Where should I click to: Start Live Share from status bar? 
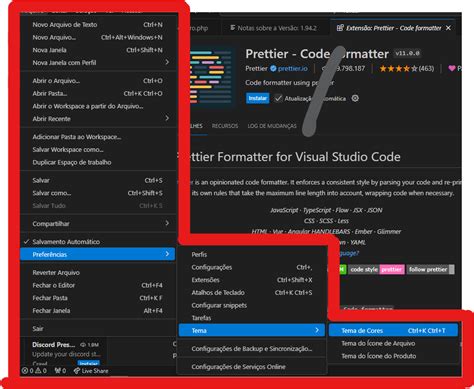coord(91,371)
